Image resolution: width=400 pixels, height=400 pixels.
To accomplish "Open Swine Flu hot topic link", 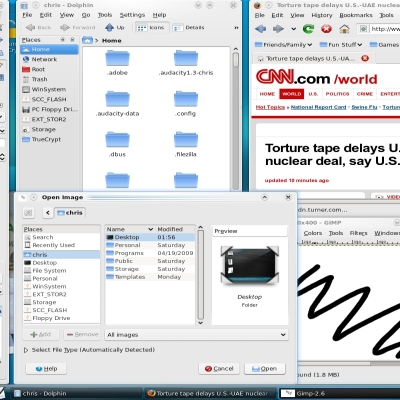I will (x=364, y=107).
